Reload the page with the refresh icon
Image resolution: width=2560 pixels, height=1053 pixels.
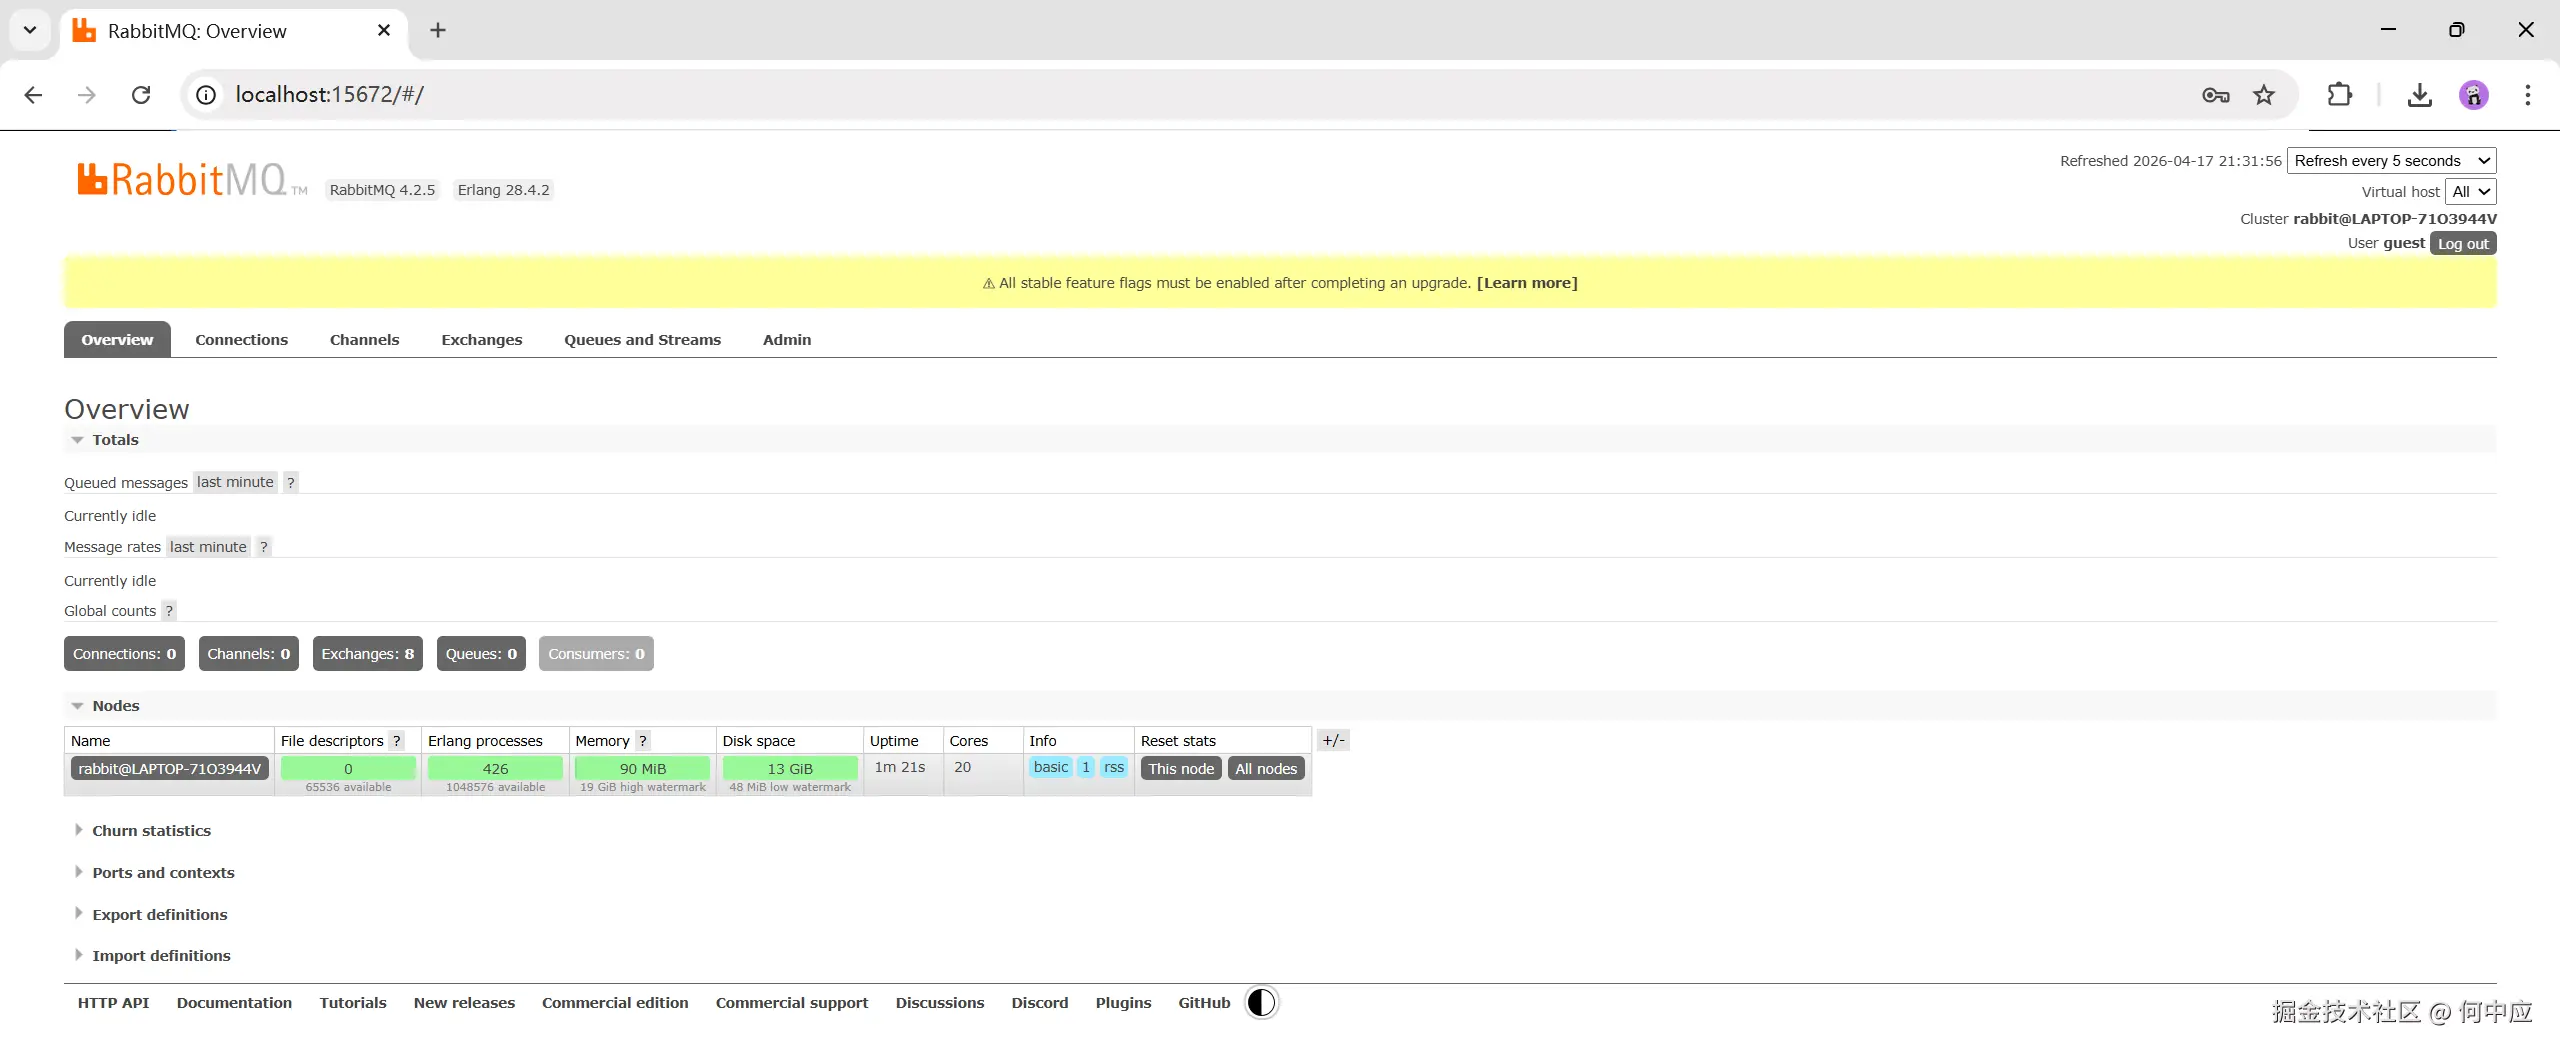click(x=141, y=95)
